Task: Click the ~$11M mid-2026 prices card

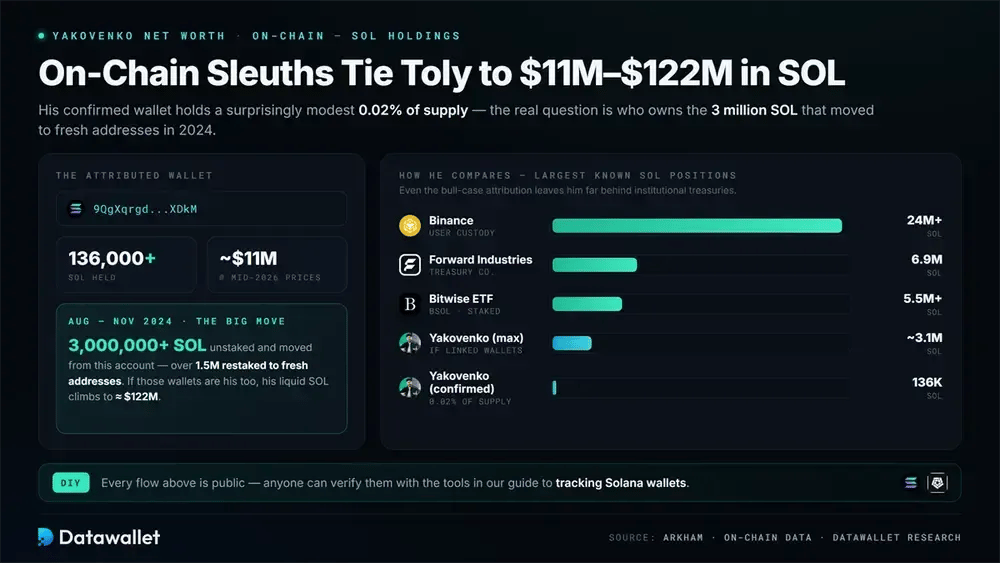Action: pos(277,265)
